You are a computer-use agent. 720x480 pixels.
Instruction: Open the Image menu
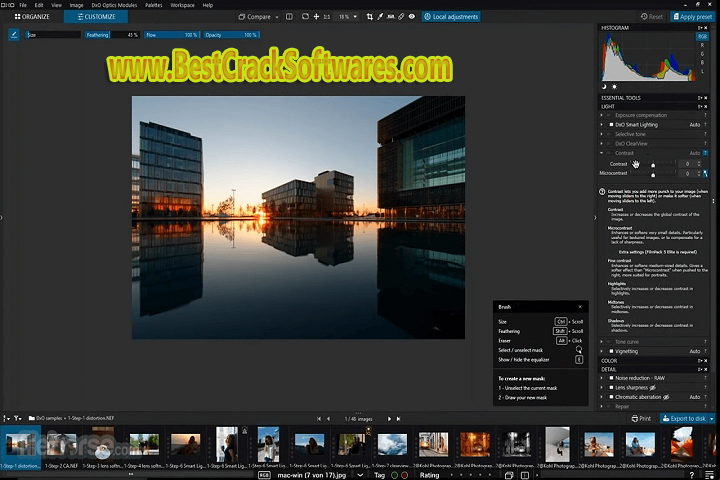(76, 5)
